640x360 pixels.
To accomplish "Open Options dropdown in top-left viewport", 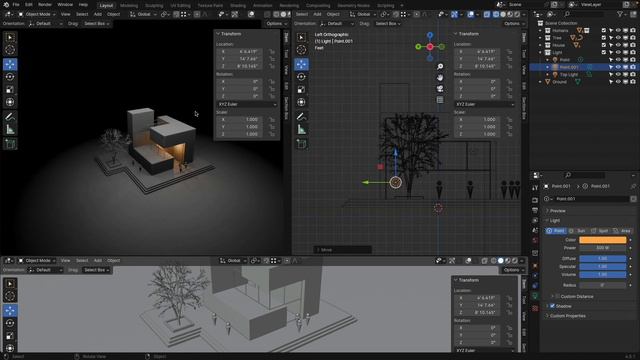I will pos(276,24).
